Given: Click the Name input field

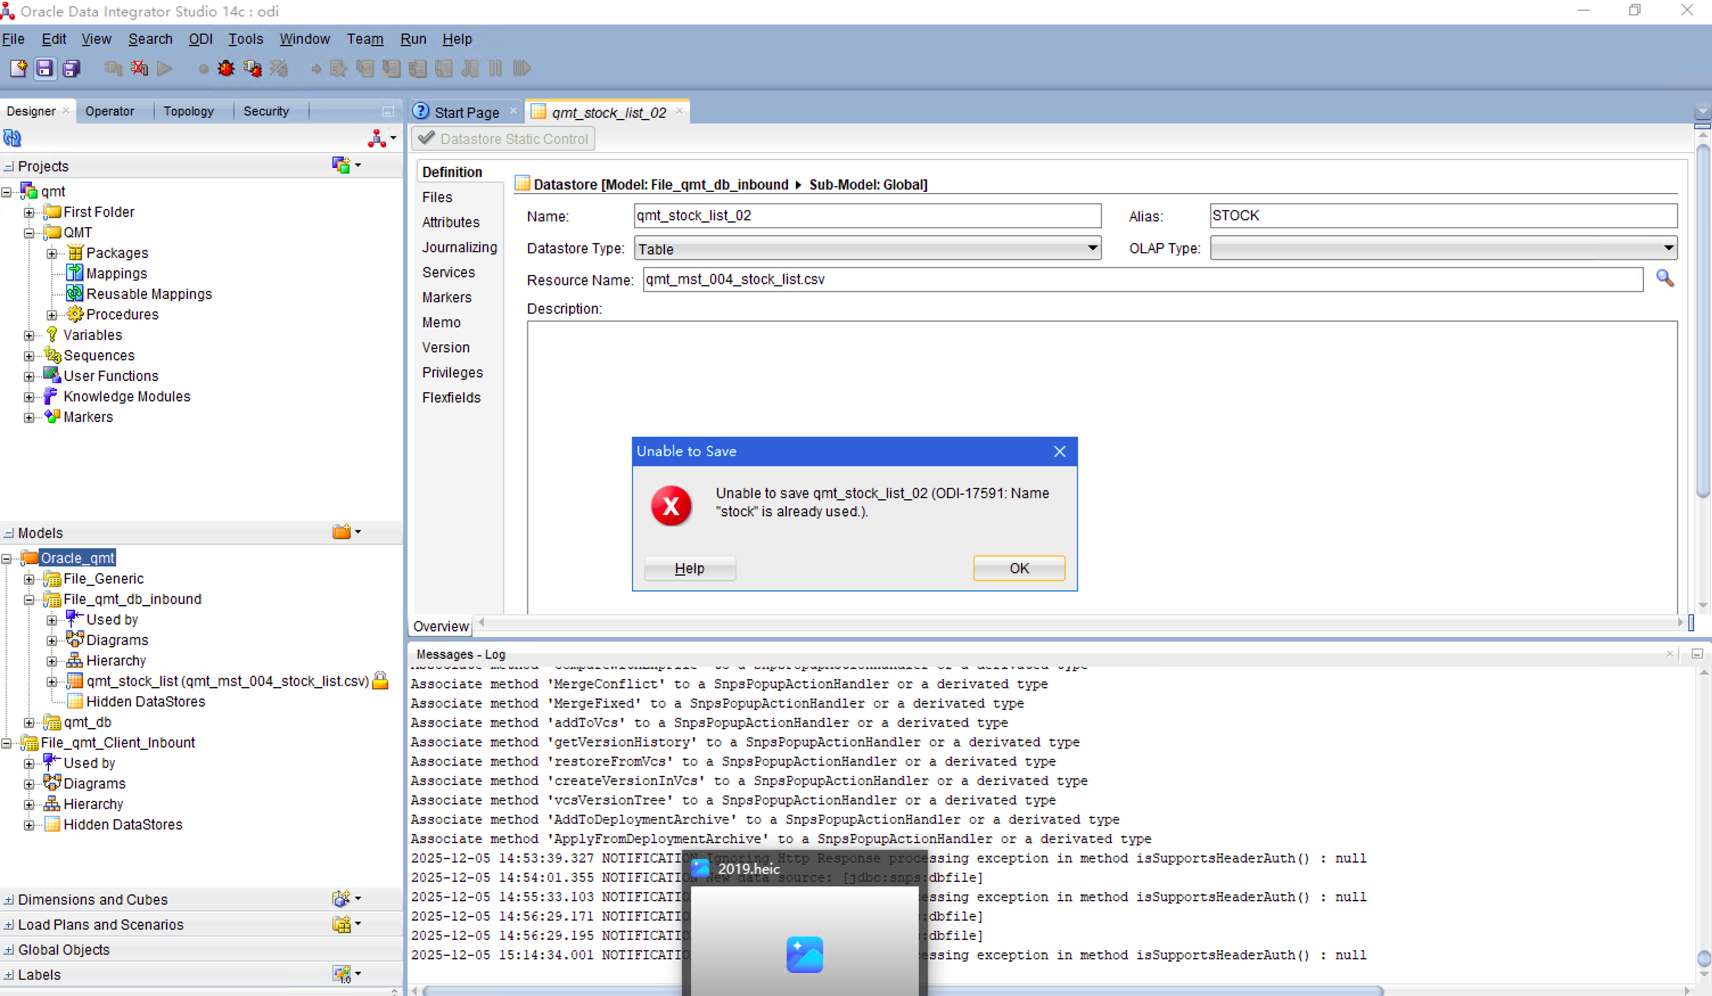Looking at the screenshot, I should click(x=867, y=216).
